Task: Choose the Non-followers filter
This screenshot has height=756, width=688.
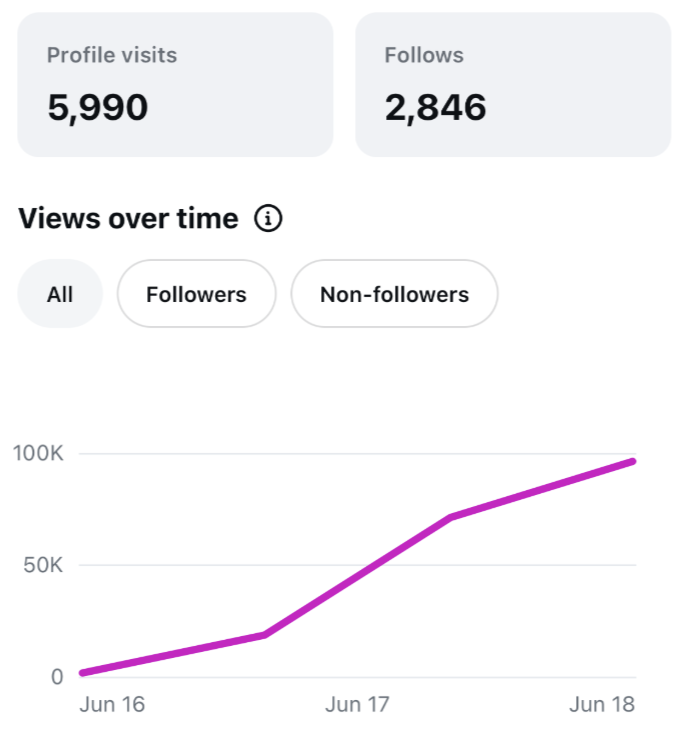Action: coord(394,294)
